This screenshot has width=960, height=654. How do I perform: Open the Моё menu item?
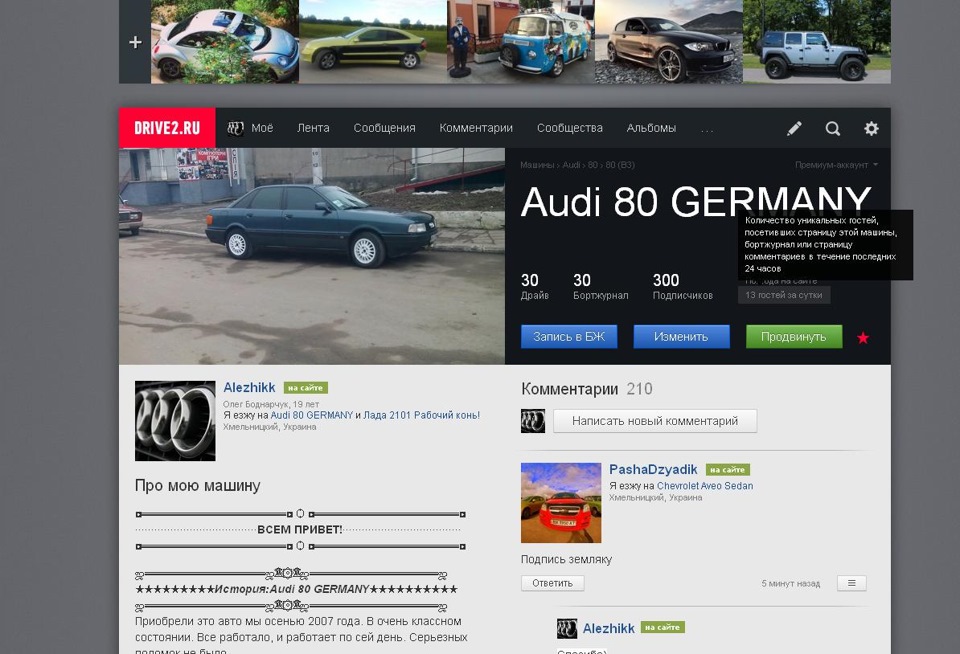tap(262, 128)
